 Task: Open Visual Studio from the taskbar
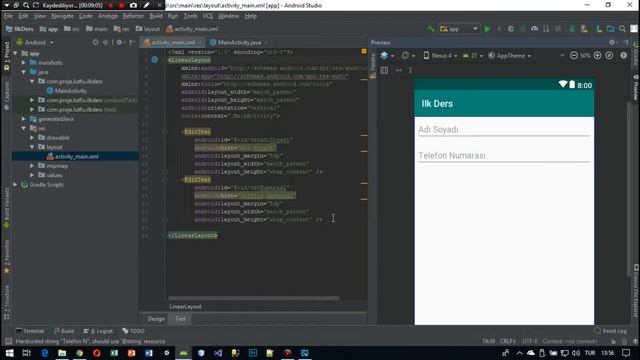click(x=218, y=353)
